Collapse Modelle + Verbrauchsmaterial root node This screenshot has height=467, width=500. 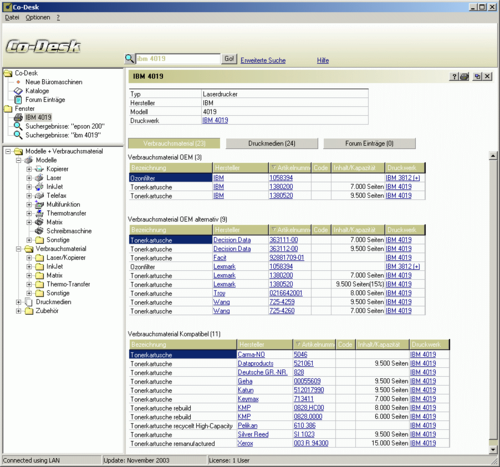[8, 152]
